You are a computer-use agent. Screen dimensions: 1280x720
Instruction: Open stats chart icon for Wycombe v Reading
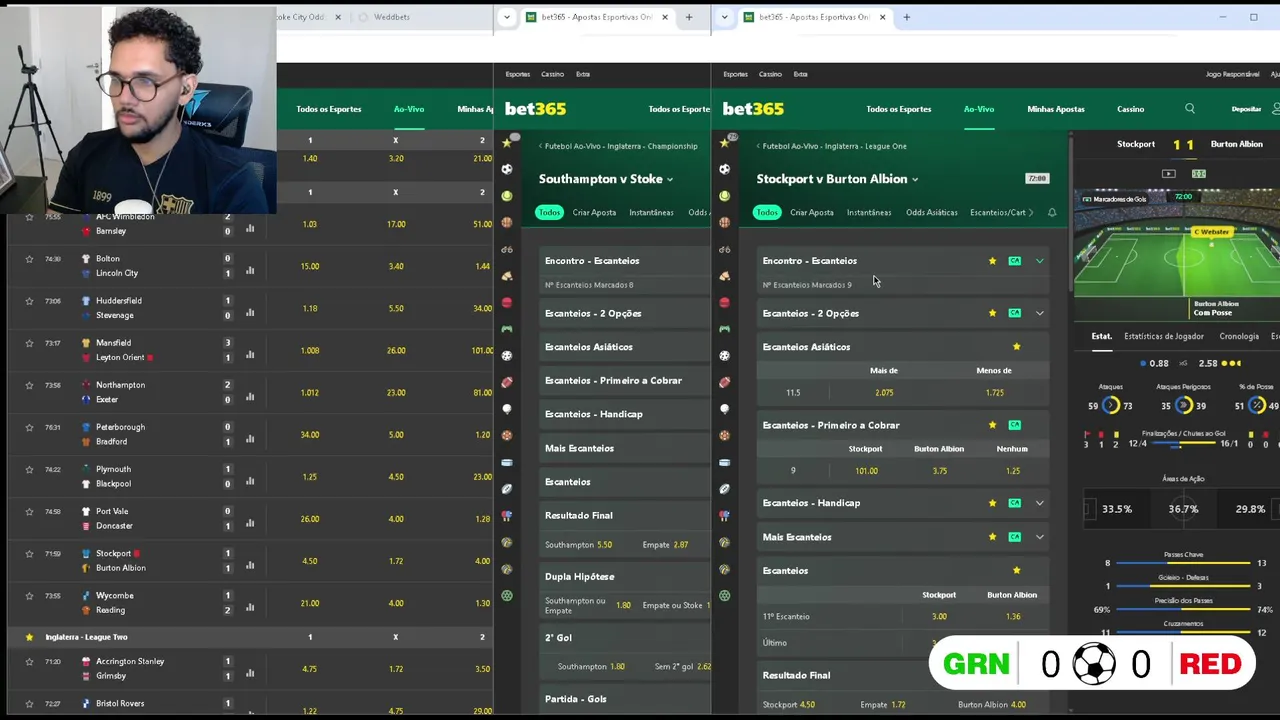[250, 607]
